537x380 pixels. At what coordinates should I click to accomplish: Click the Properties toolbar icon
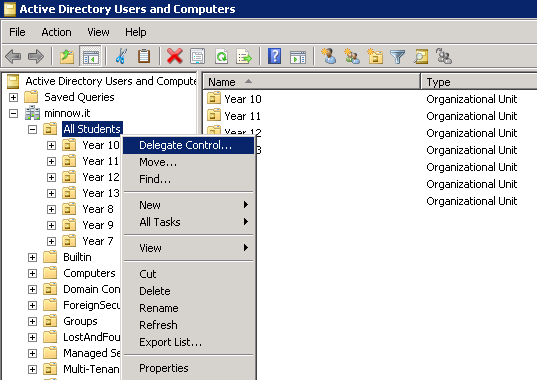click(198, 56)
